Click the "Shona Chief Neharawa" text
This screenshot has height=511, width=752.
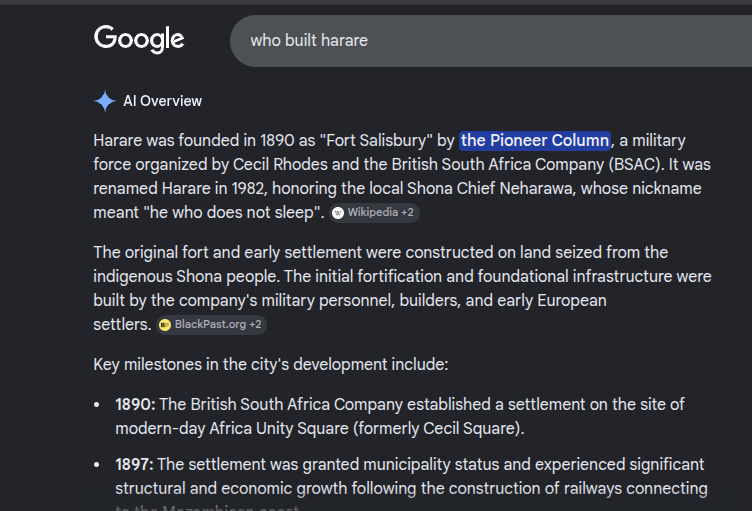point(490,189)
